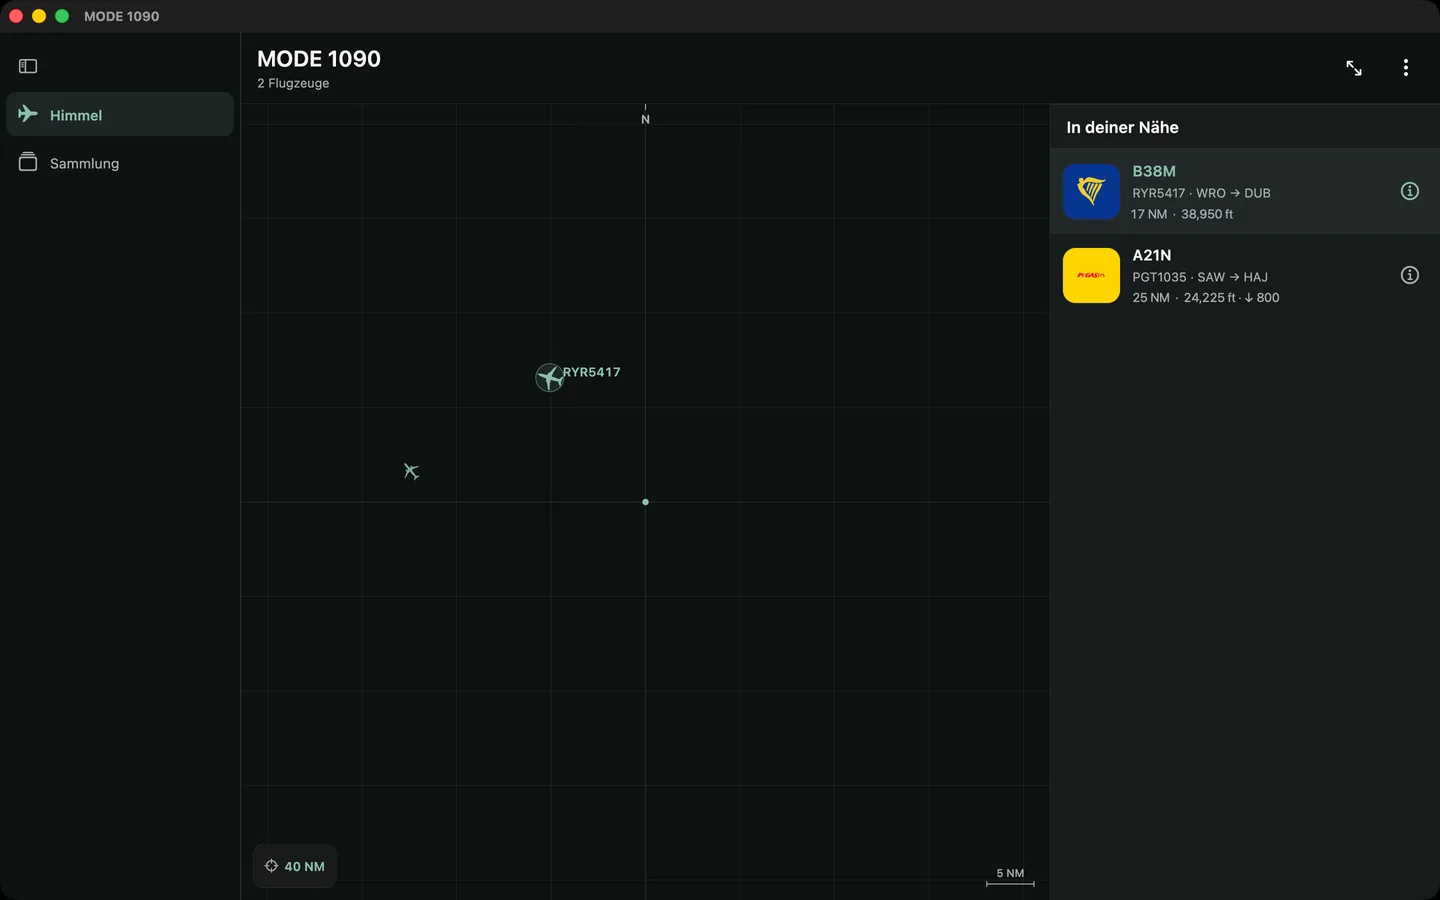1440x900 pixels.
Task: Click the PGT1035 · SAW → HAJ route text
Action: coord(1200,277)
